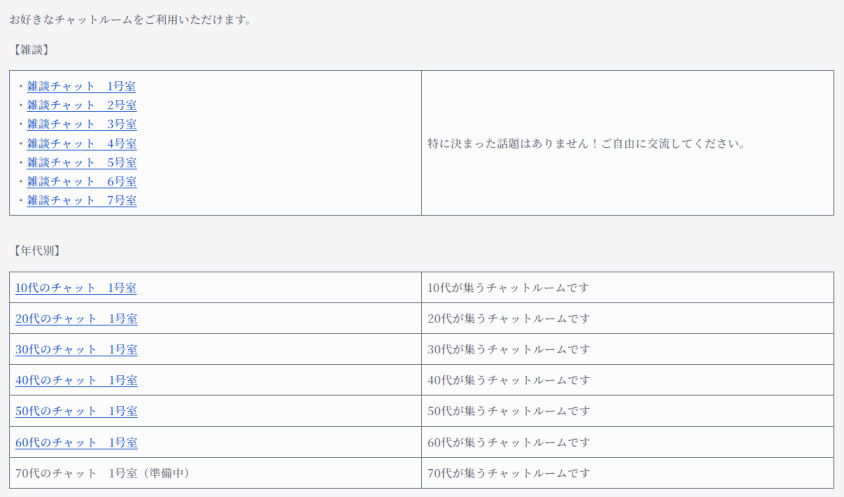Select the 雑談チャット 4号室 link

[x=81, y=143]
